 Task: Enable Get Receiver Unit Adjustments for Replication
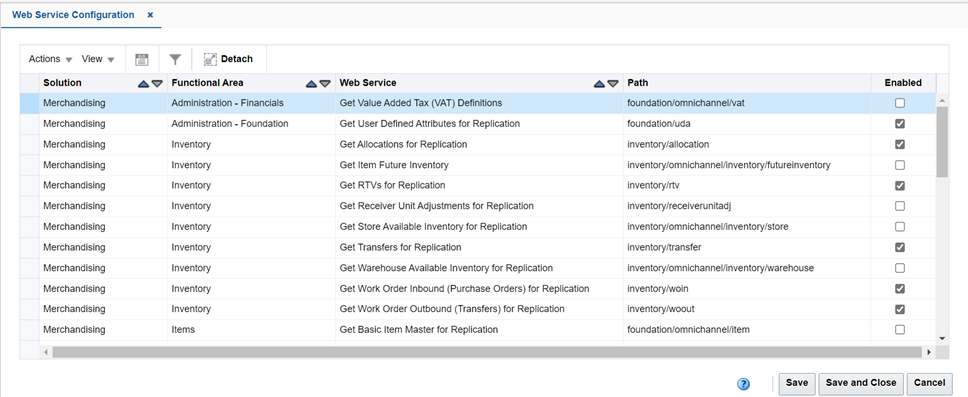(900, 206)
